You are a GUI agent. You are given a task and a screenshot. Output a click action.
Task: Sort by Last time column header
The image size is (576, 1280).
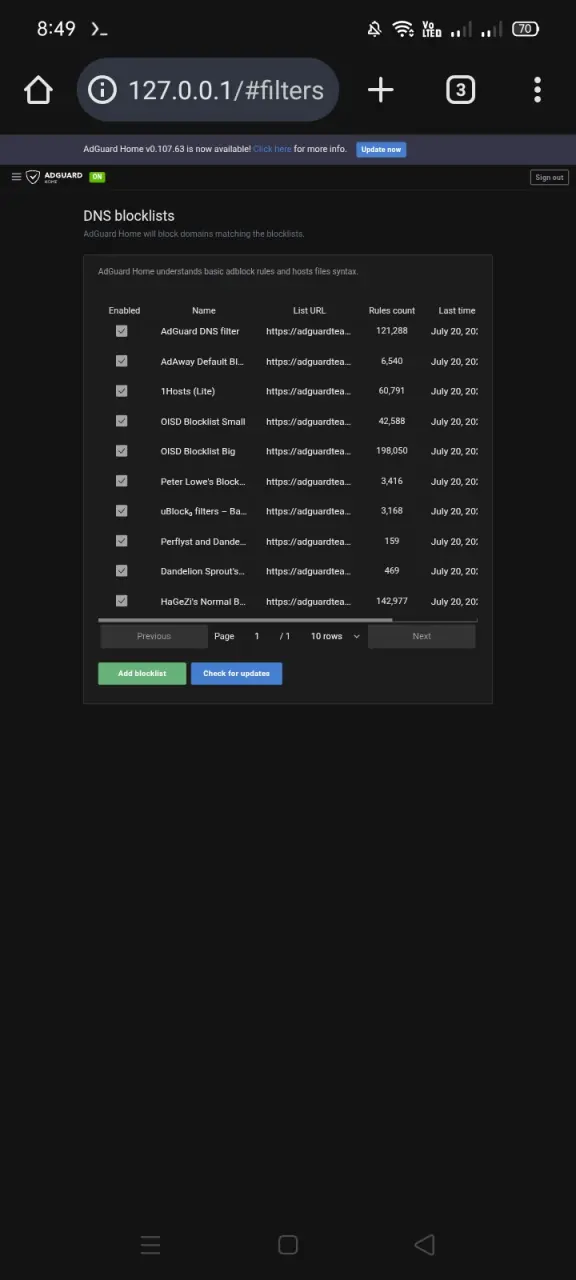click(457, 311)
